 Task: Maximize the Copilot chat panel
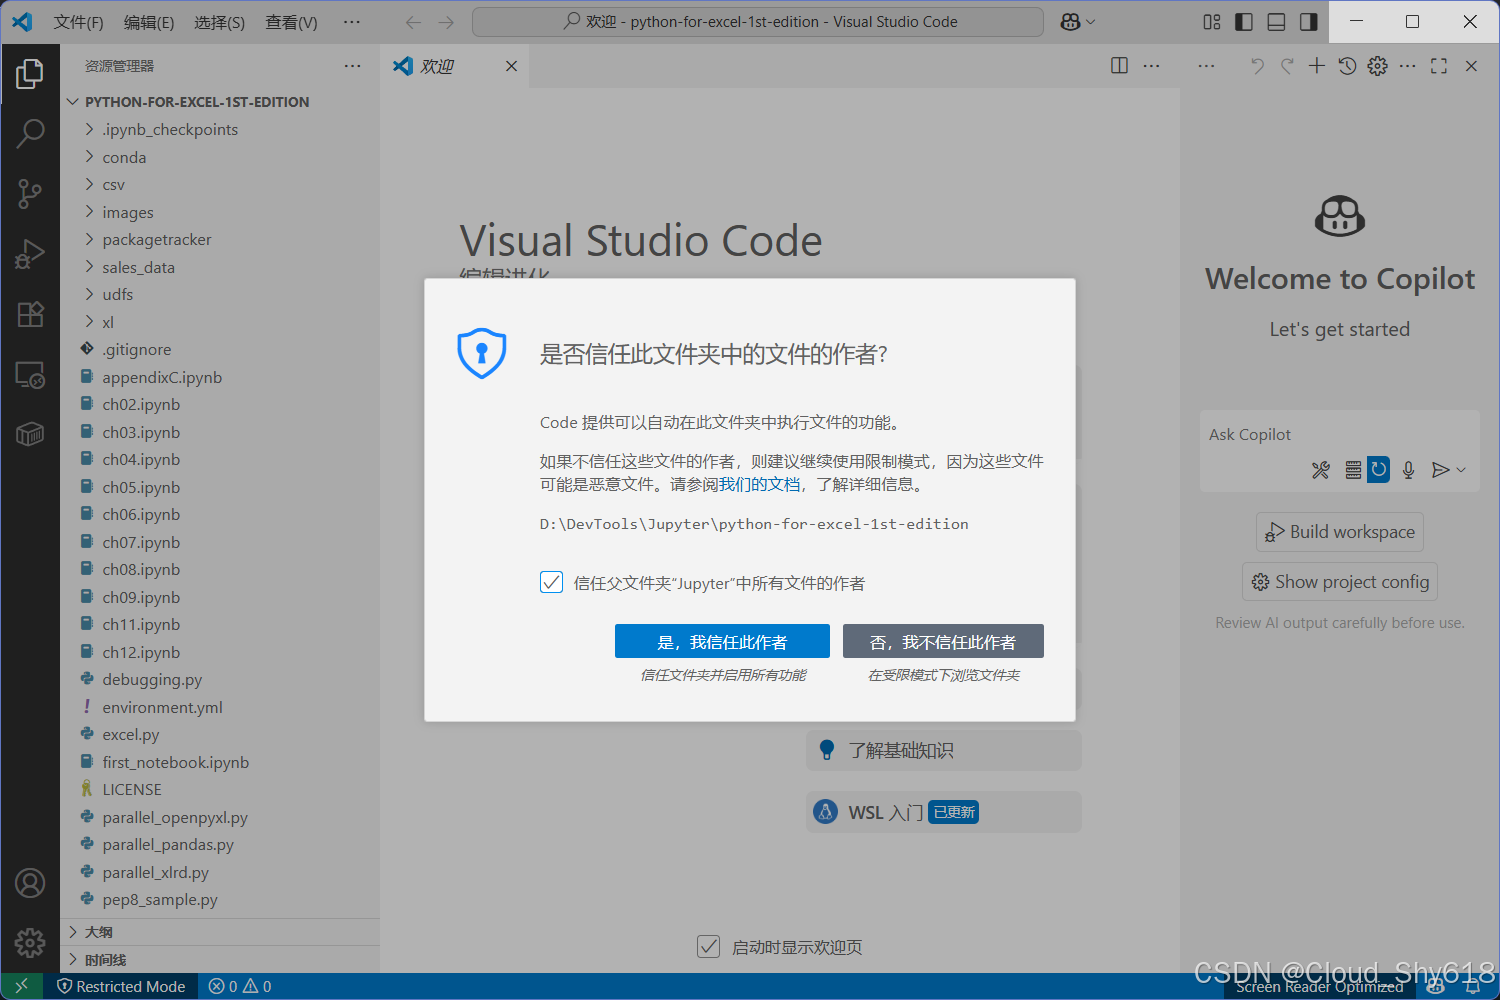click(x=1439, y=65)
